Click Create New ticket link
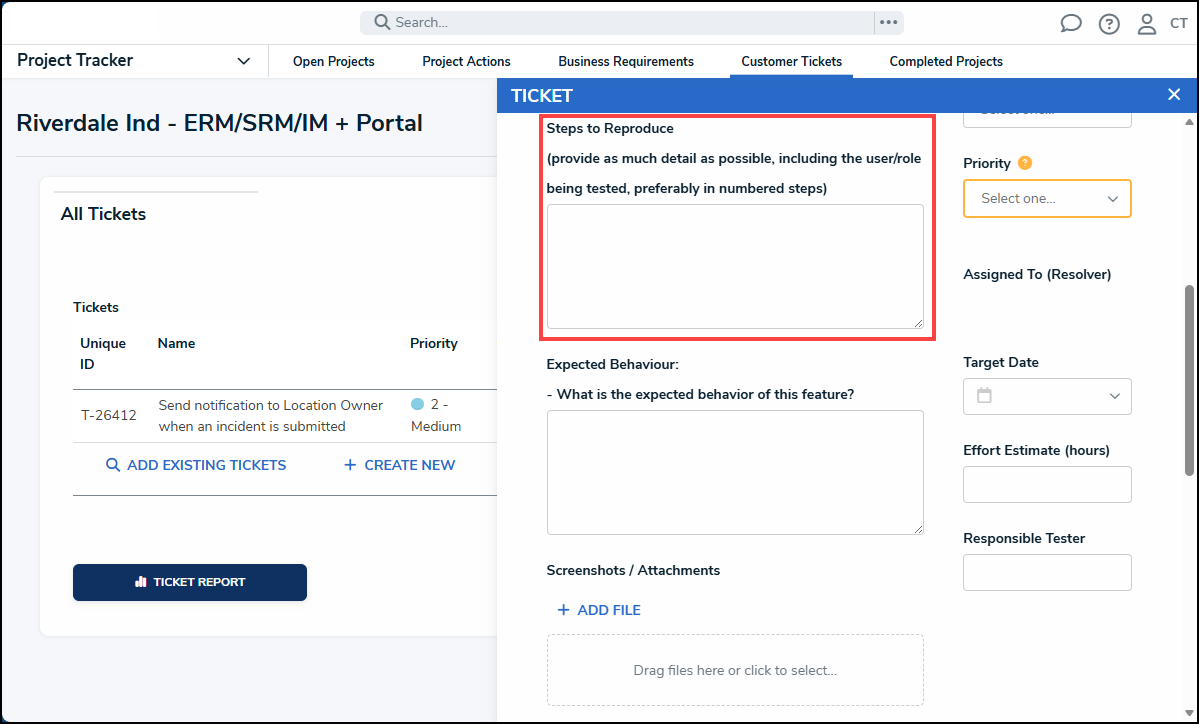Screen dimensions: 1199x724 tap(399, 465)
